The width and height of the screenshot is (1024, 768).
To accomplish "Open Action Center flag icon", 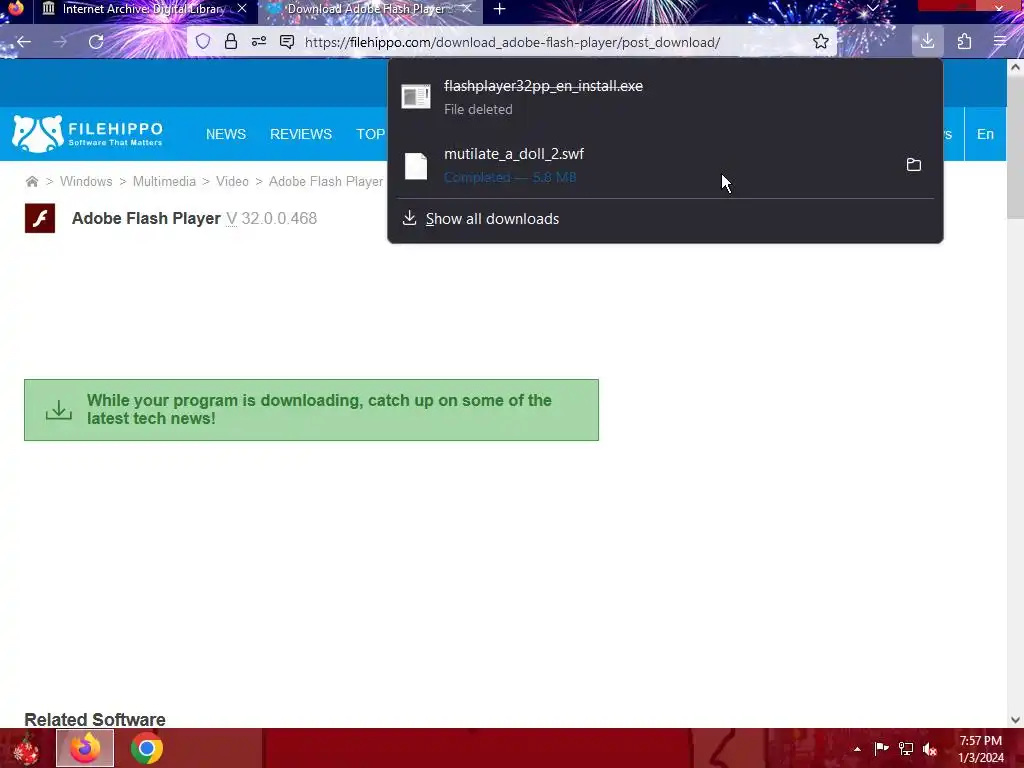I will 881,748.
